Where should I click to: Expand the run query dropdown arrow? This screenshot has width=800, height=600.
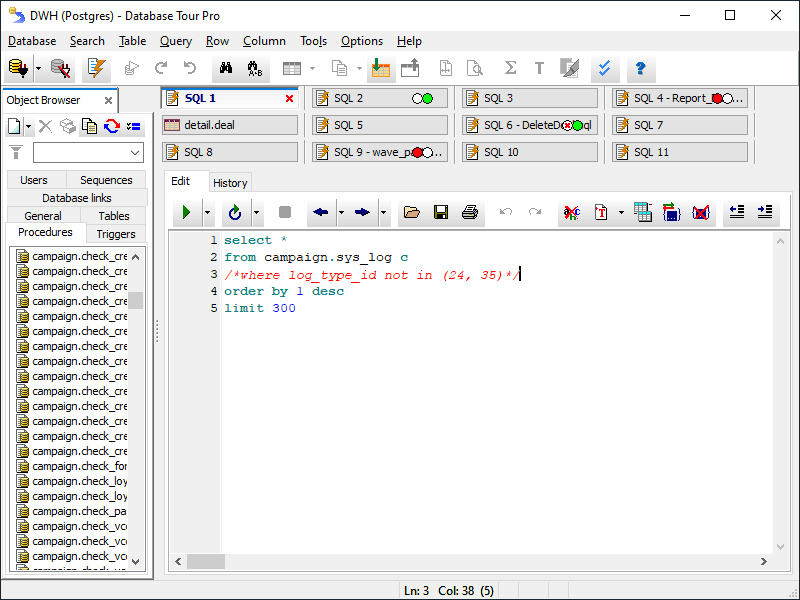[207, 212]
